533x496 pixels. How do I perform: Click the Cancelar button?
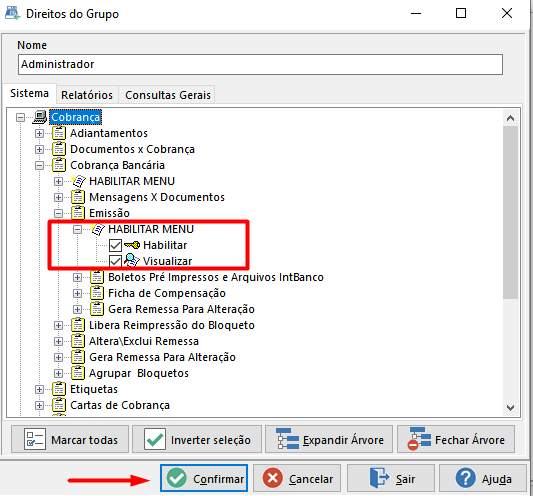pyautogui.click(x=297, y=478)
